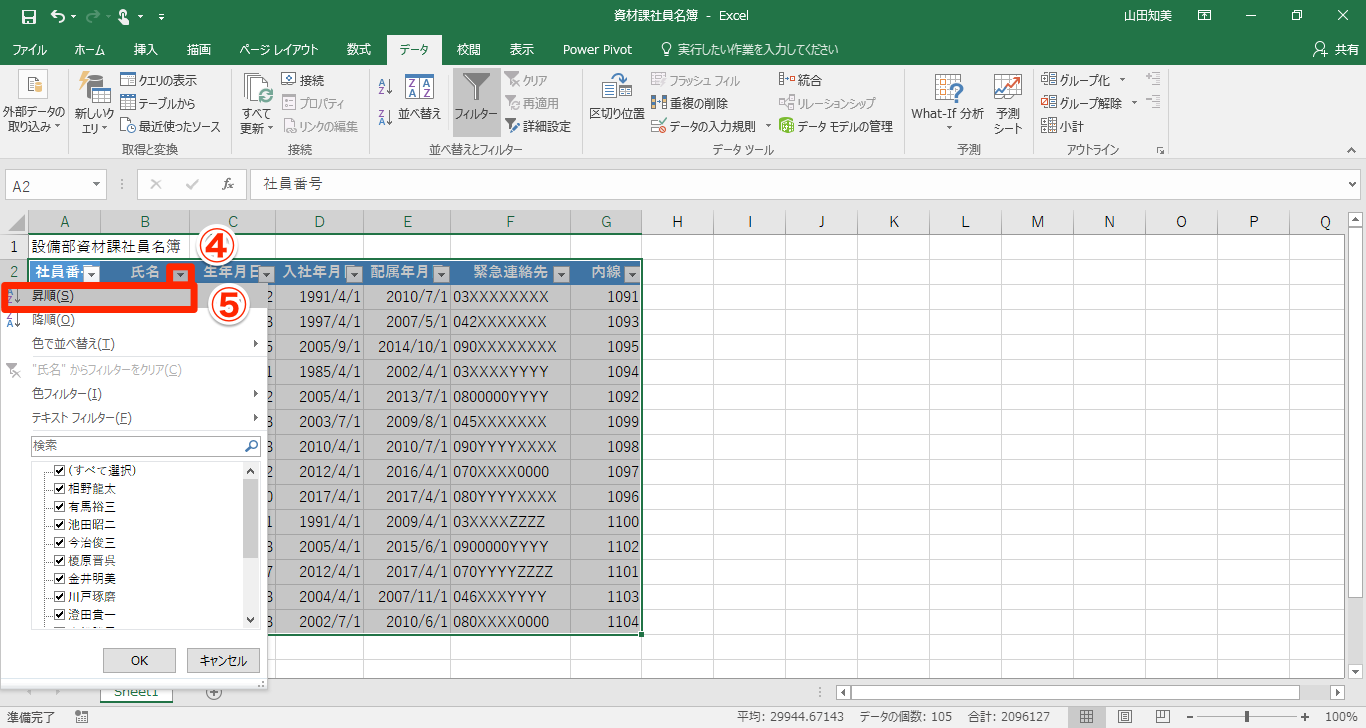Click the zoom slider handle in the status bar
The height and width of the screenshot is (728, 1366).
(1247, 717)
